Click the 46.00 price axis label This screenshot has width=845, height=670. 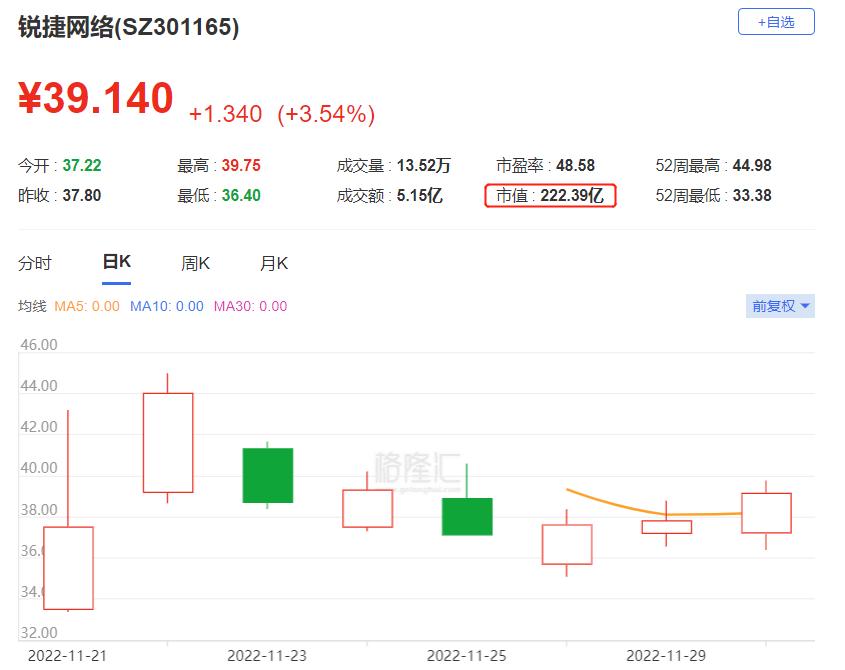click(x=39, y=345)
